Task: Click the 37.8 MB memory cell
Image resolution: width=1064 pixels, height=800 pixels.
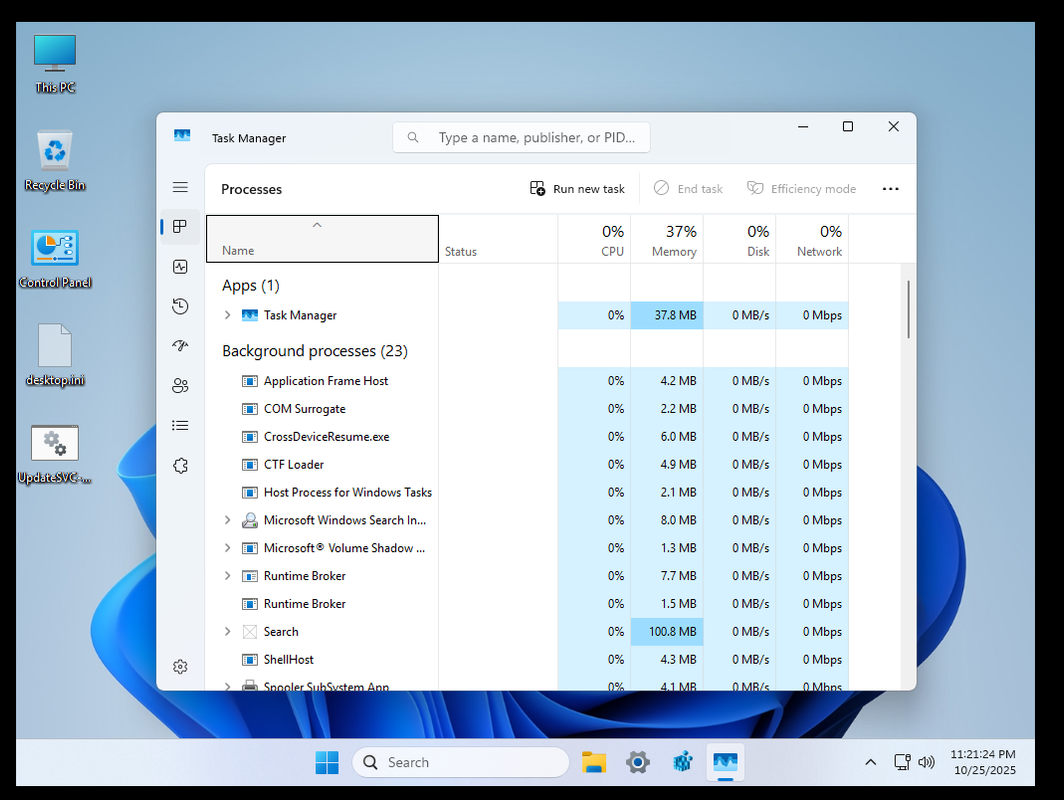Action: click(x=667, y=315)
